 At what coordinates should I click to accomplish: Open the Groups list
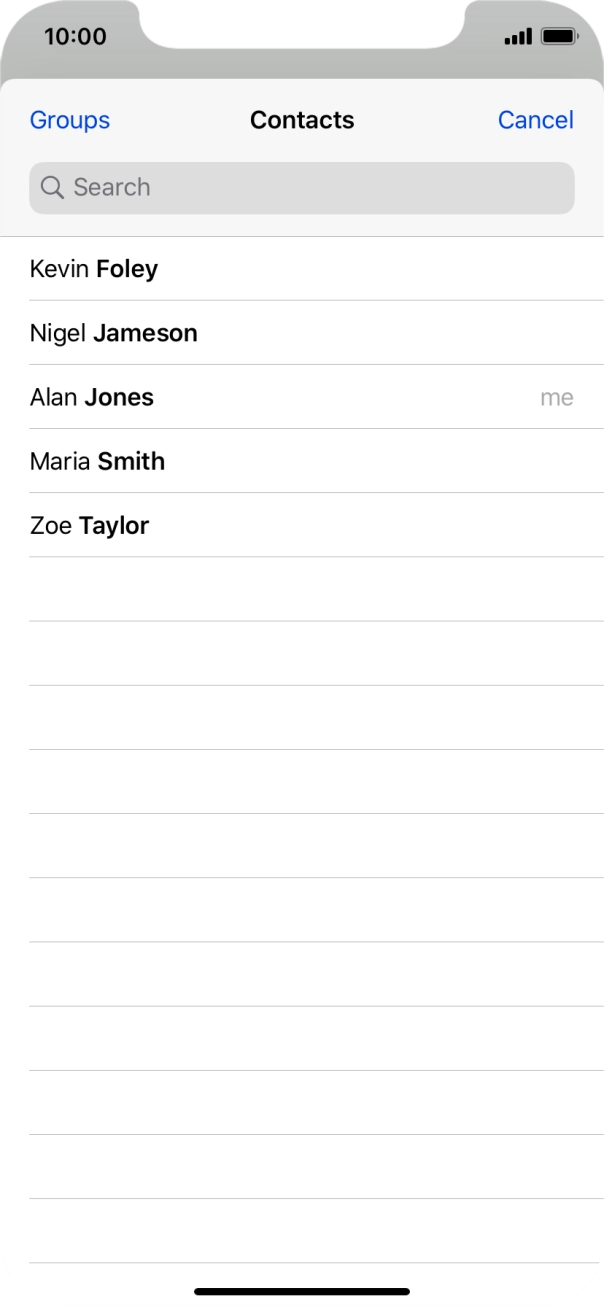70,120
